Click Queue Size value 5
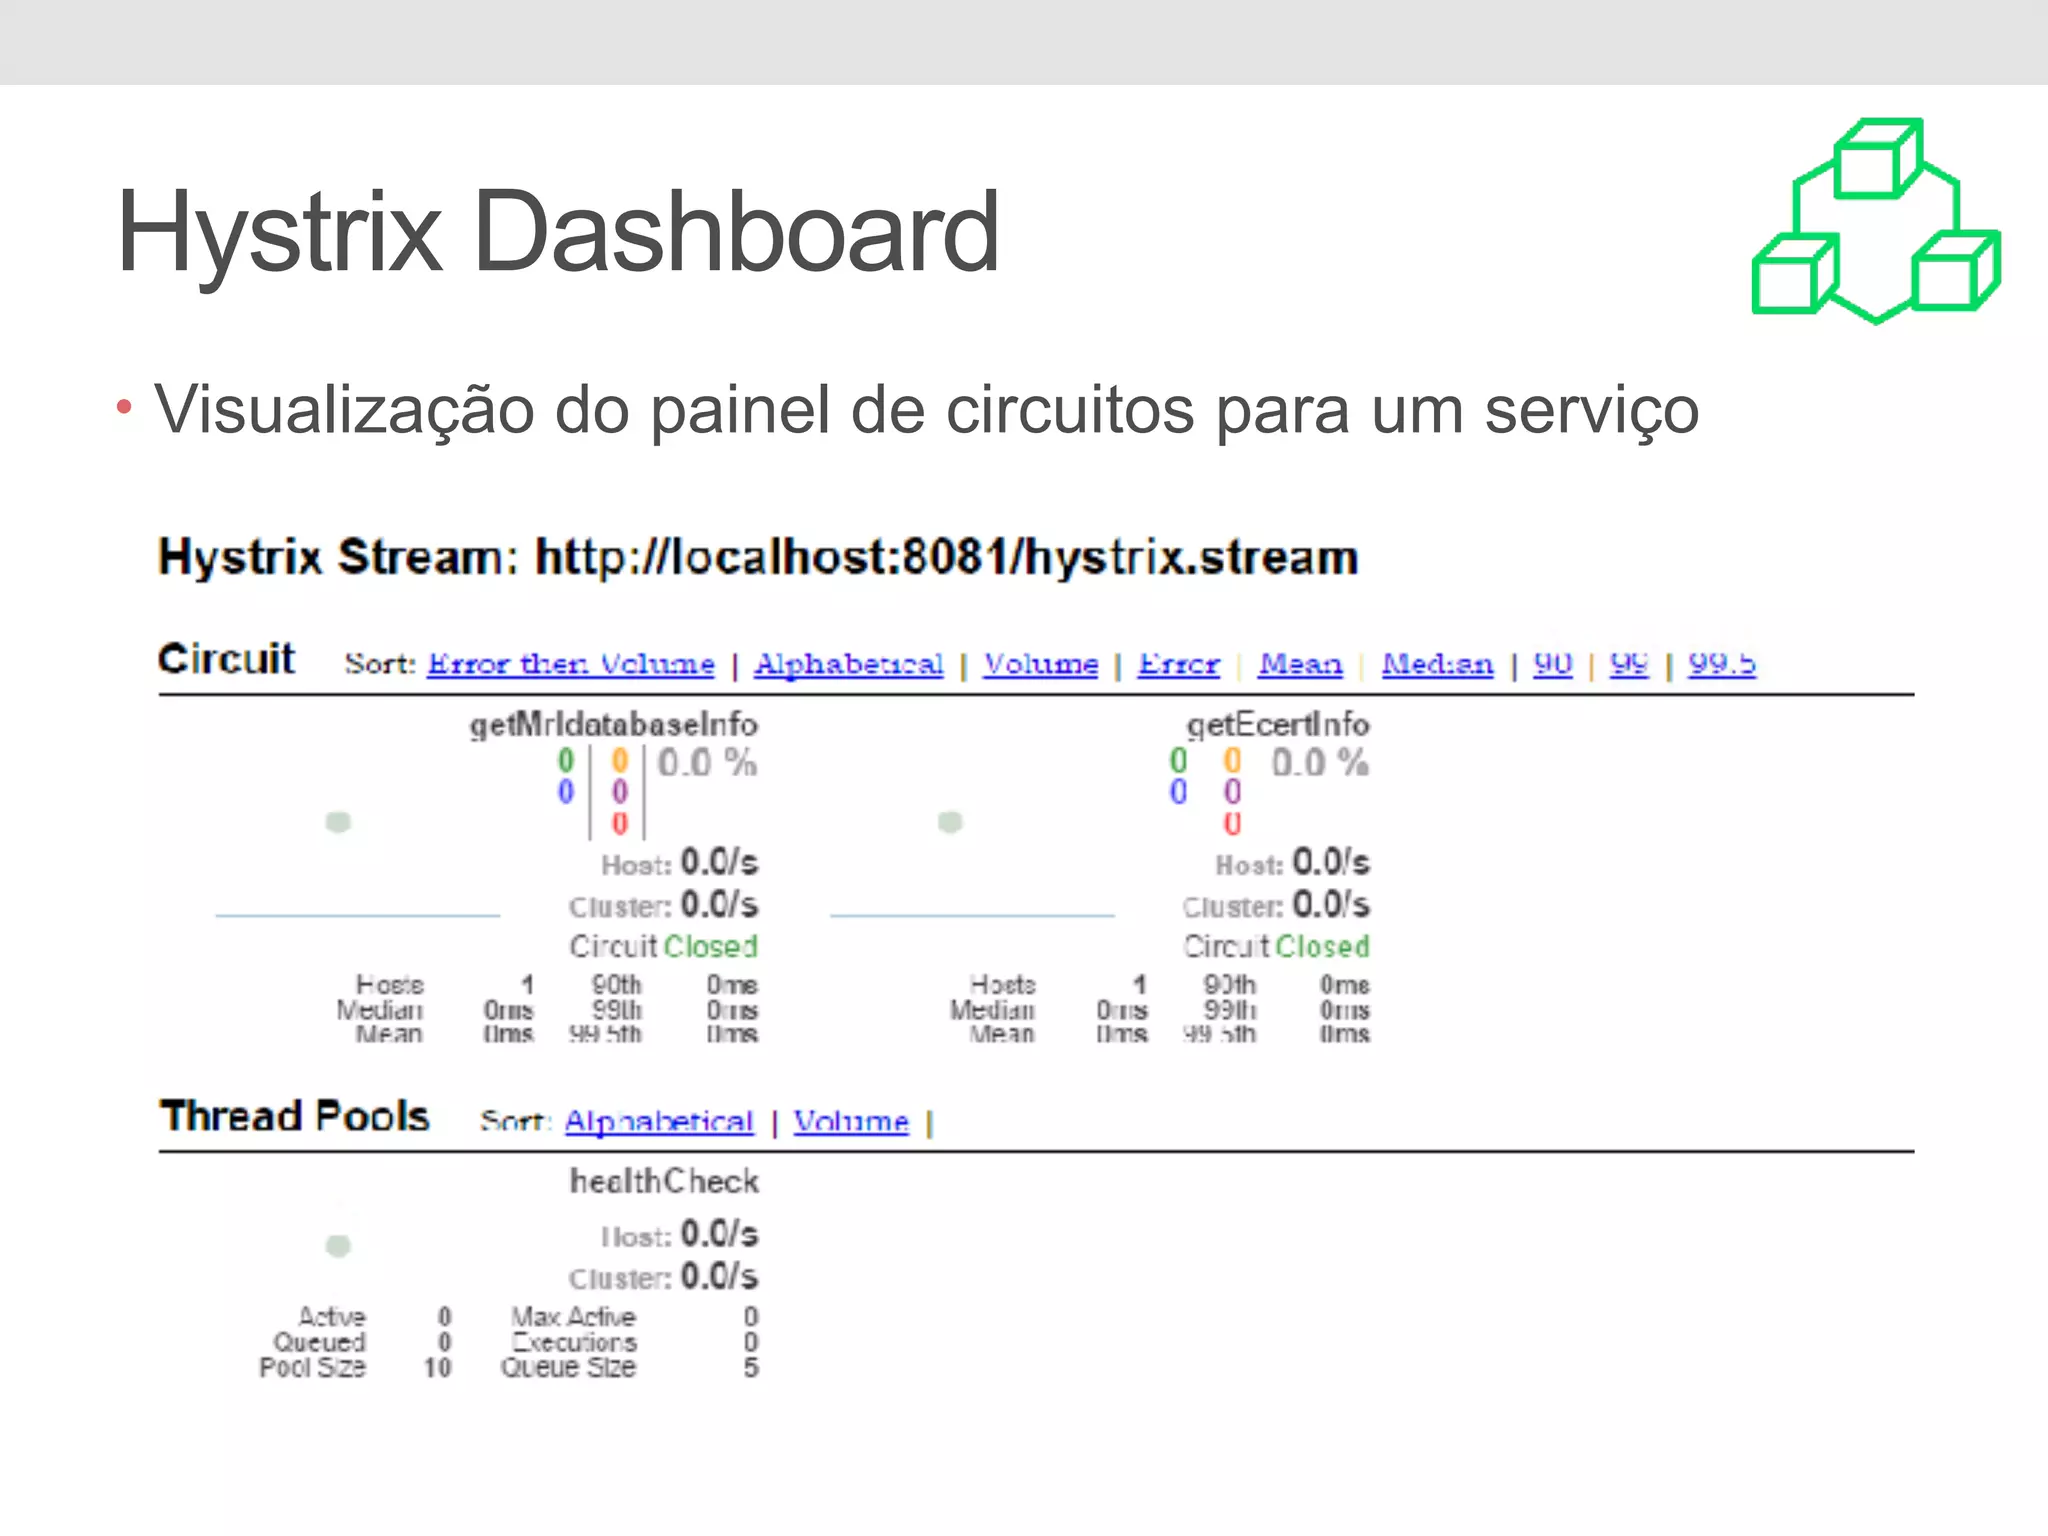The width and height of the screenshot is (2048, 1536). 751,1367
